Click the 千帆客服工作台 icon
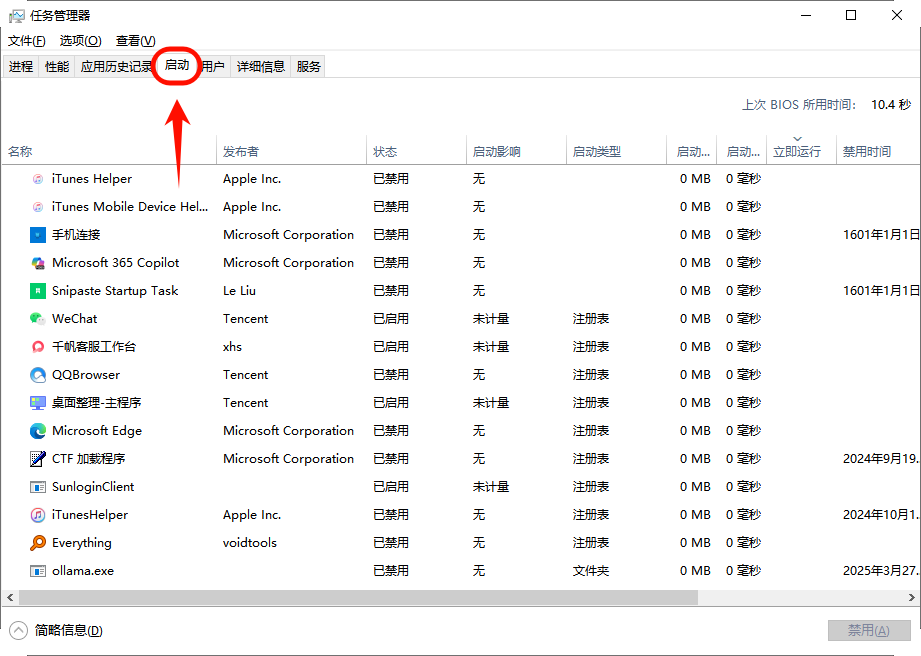Screen dimensions: 921x656 pyautogui.click(x=38, y=346)
